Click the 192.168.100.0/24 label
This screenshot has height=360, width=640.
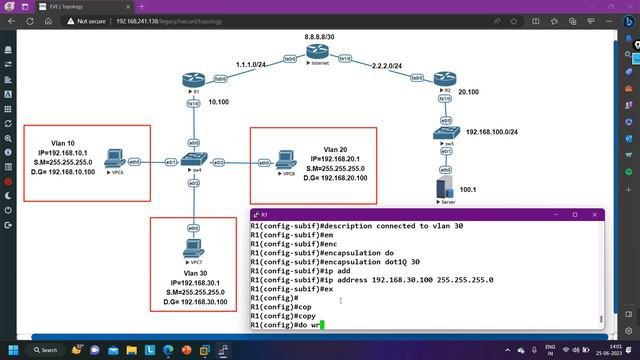point(492,132)
